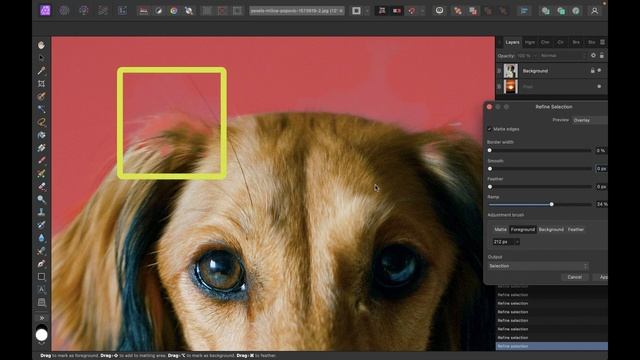Select the Move arrow tool

tap(41, 58)
